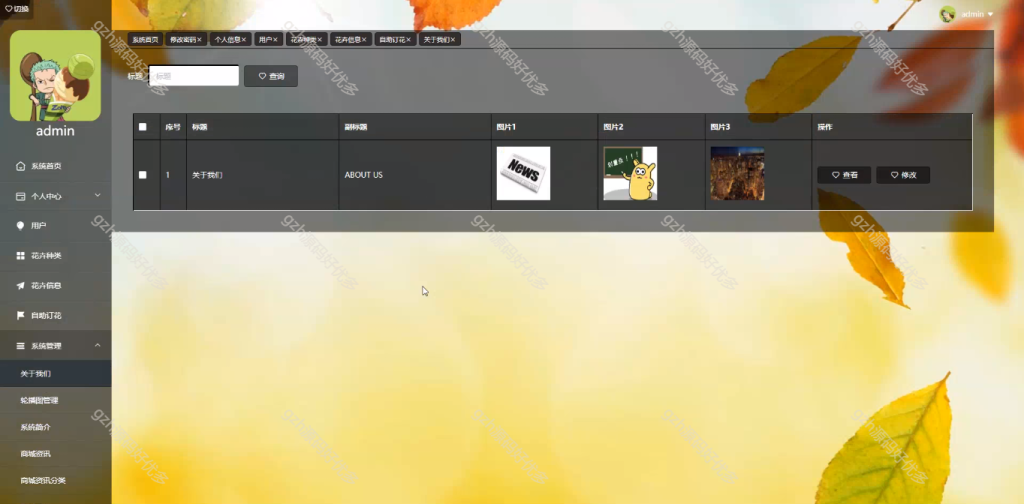Switch to the 系统首页 tab

[x=145, y=40]
